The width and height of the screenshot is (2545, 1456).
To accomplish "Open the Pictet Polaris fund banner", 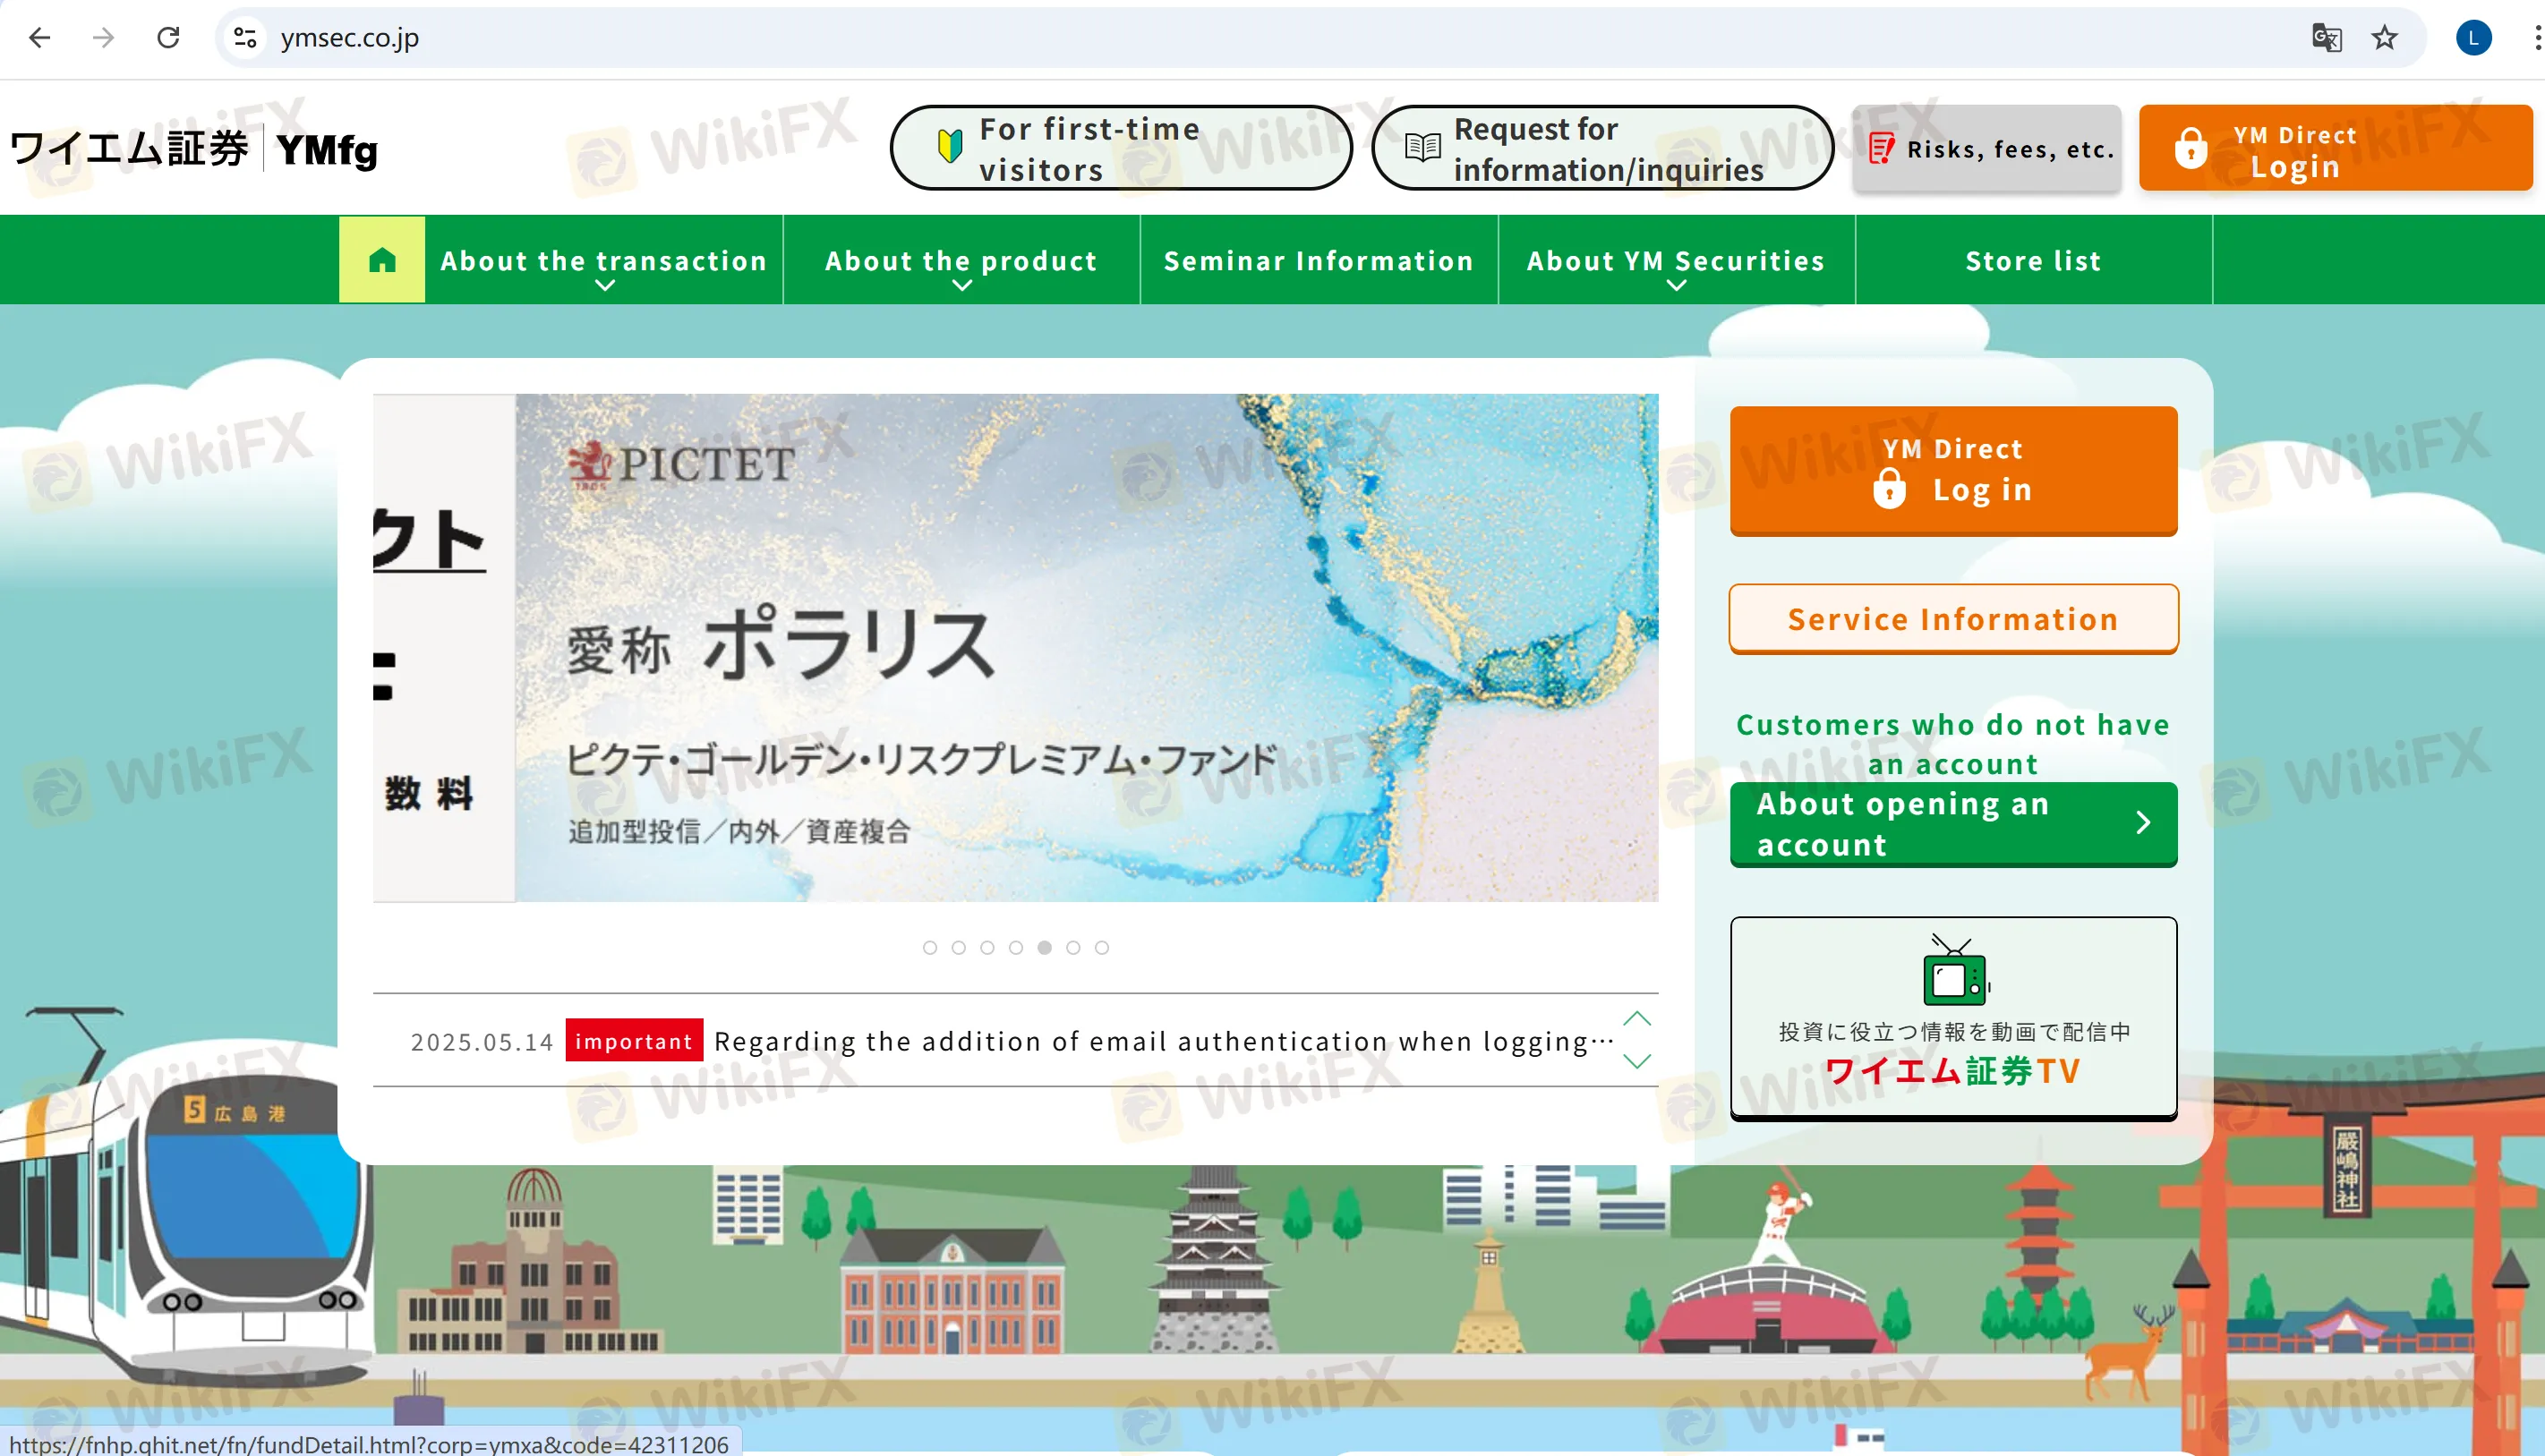I will click(1087, 647).
